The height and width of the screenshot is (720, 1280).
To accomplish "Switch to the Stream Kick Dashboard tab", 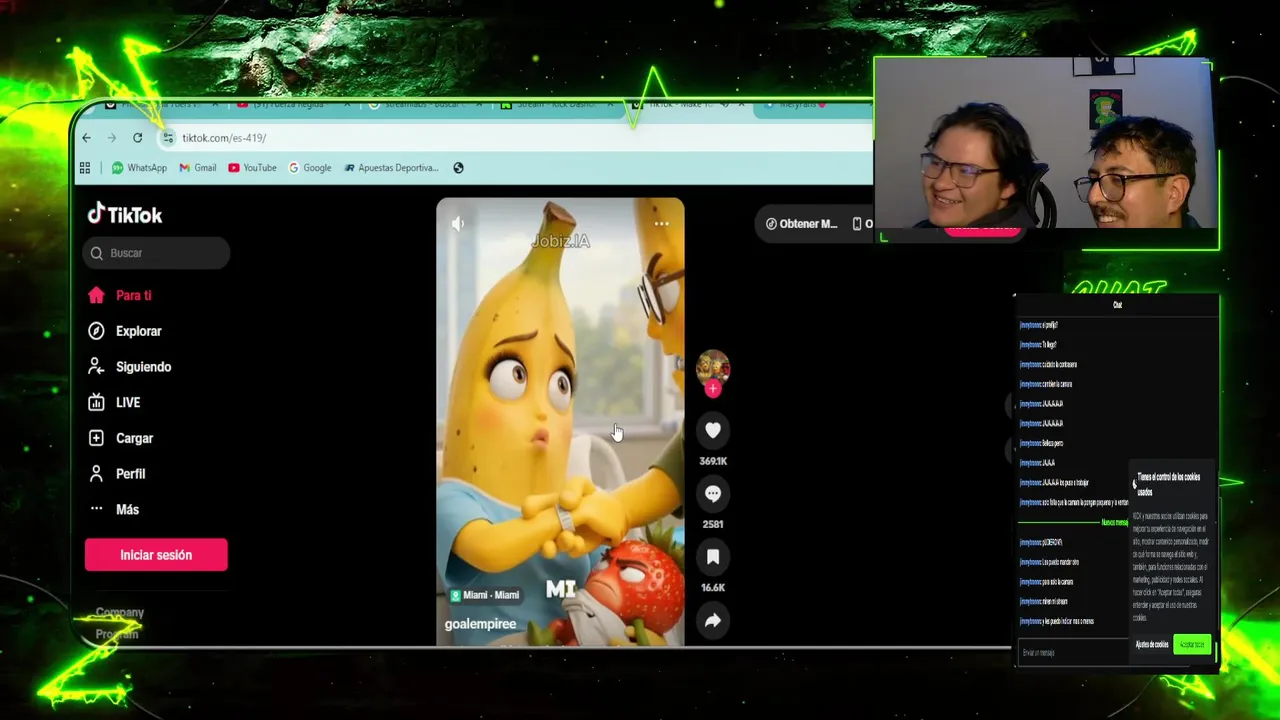I will click(555, 105).
